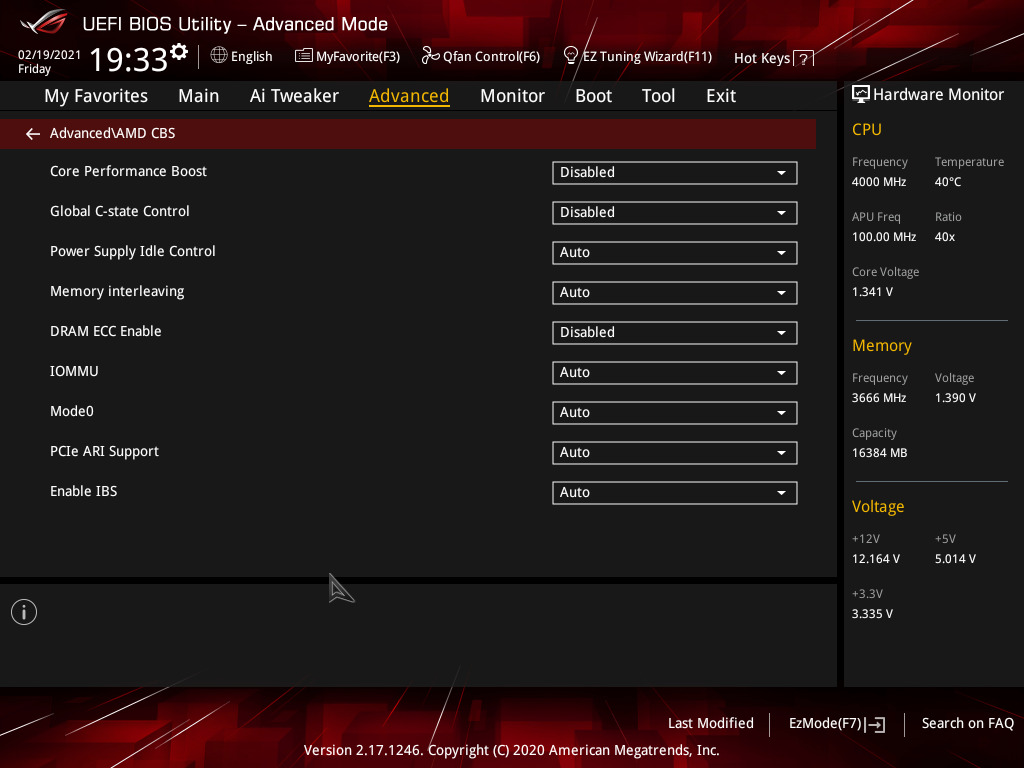Viewport: 1024px width, 768px height.
Task: Click the EZ Tuning Wizard bulb icon
Action: 570,56
